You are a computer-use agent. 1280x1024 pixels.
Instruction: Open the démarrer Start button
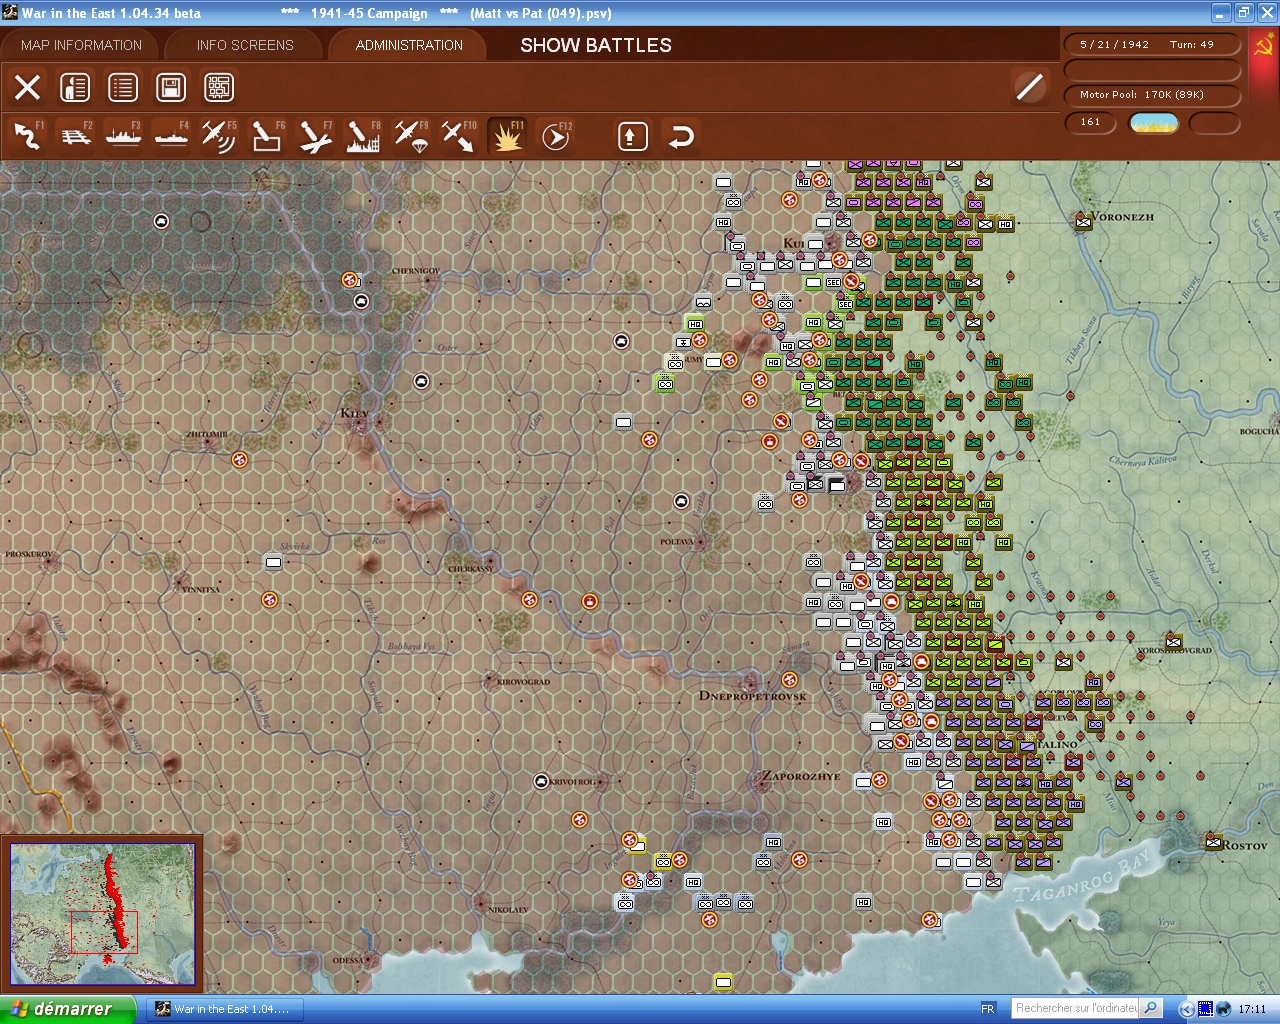click(x=67, y=1009)
